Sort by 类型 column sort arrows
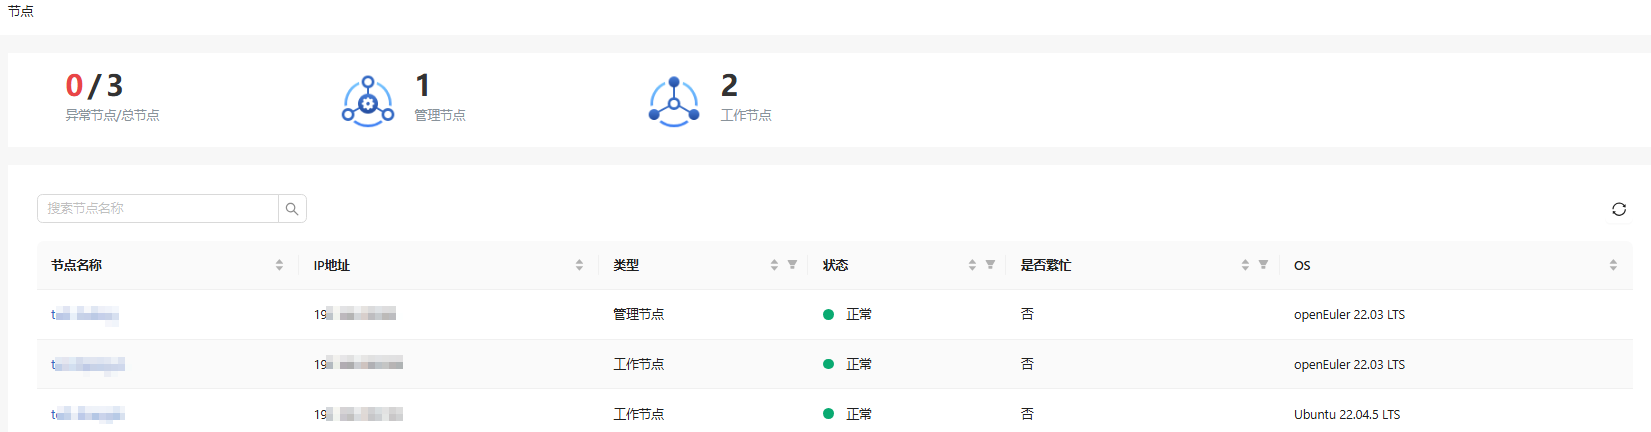1651x432 pixels. pos(774,265)
